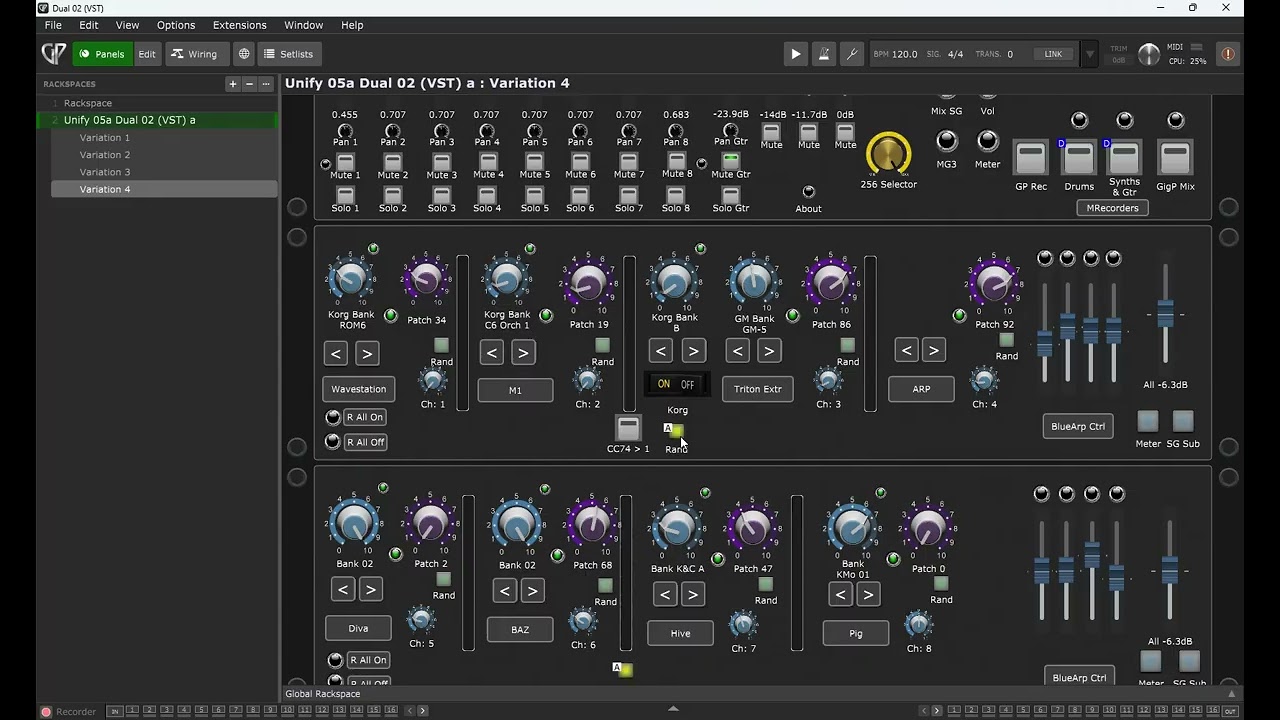Toggle the GP Rec switch
This screenshot has height=720, width=1280.
point(1030,158)
